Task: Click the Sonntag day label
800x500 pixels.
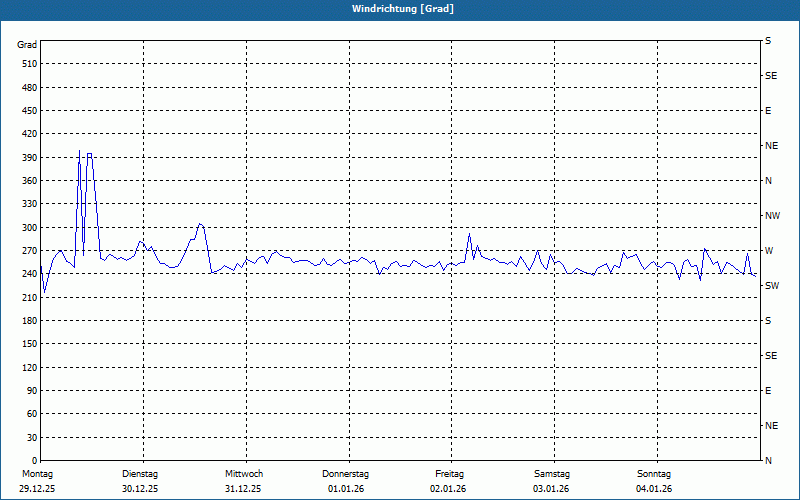Action: coord(654,473)
